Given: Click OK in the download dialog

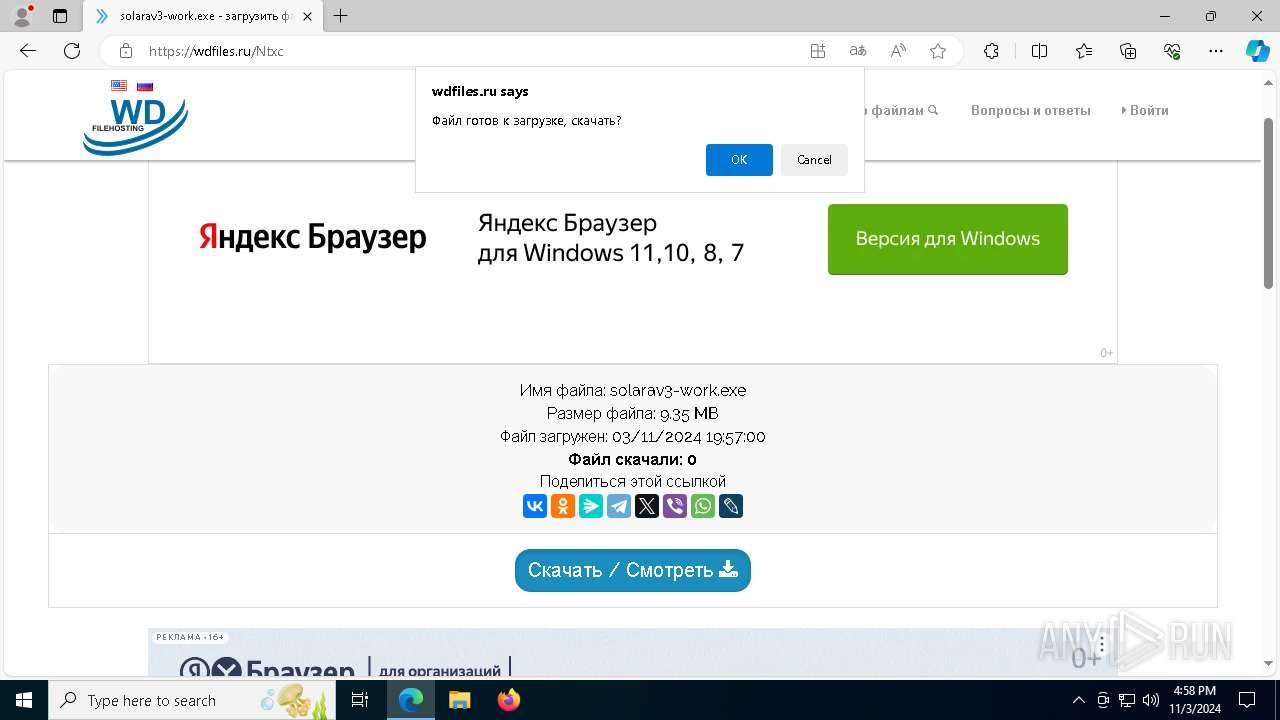Looking at the screenshot, I should [x=739, y=160].
